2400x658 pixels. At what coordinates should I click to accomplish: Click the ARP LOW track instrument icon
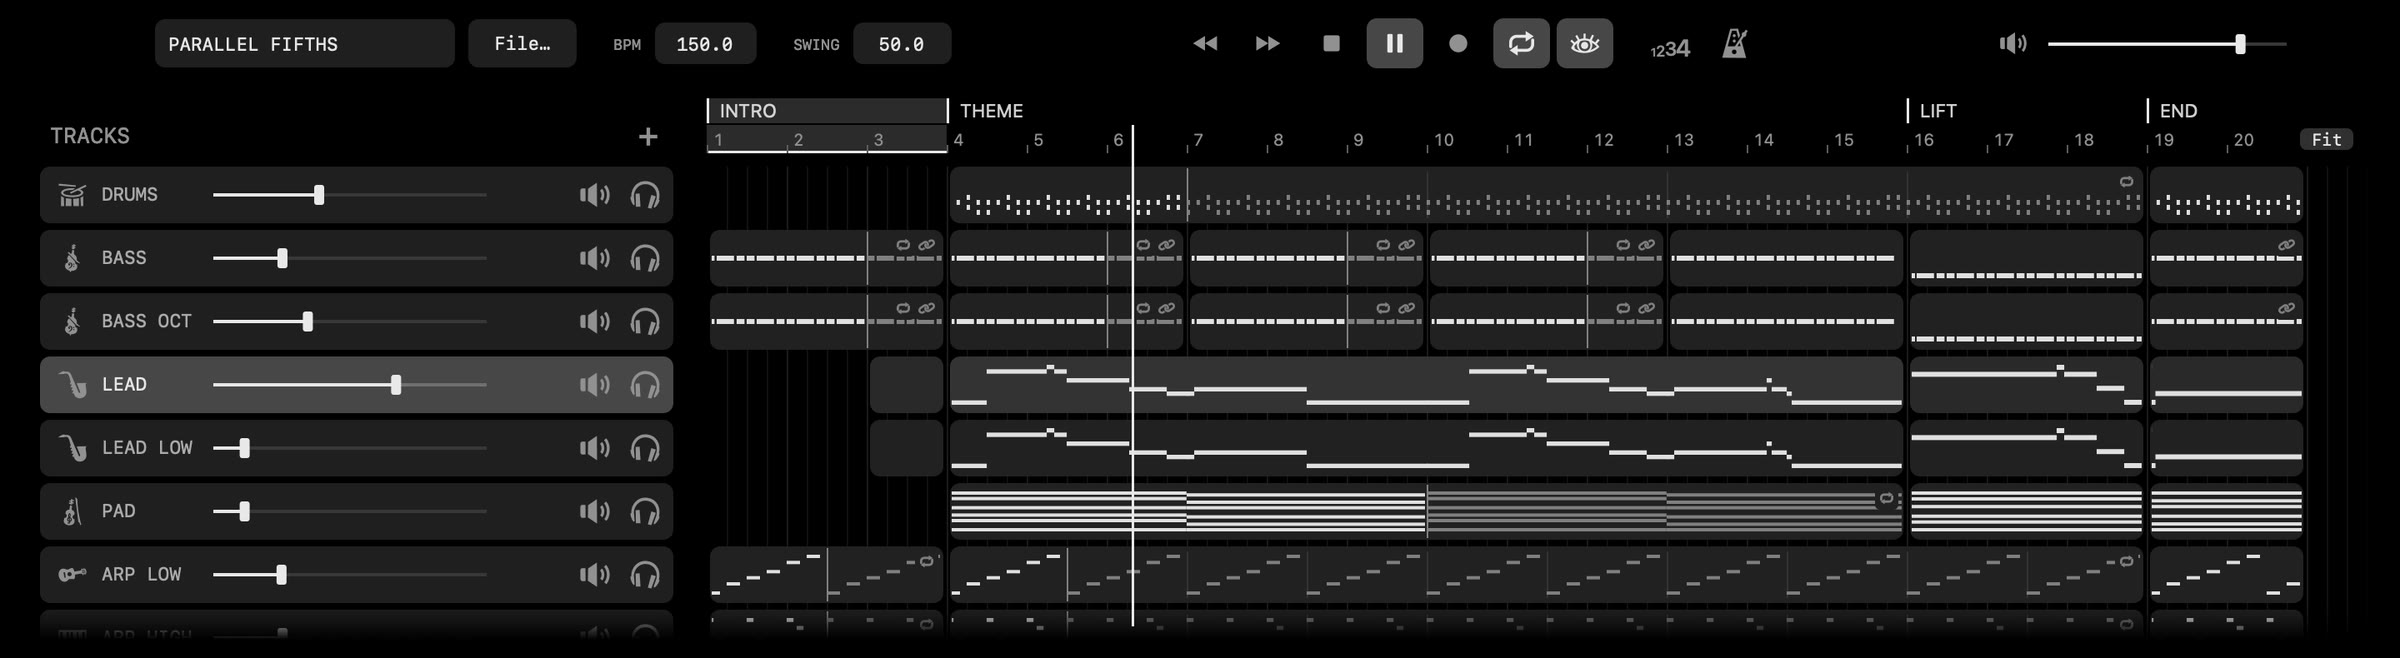point(72,575)
